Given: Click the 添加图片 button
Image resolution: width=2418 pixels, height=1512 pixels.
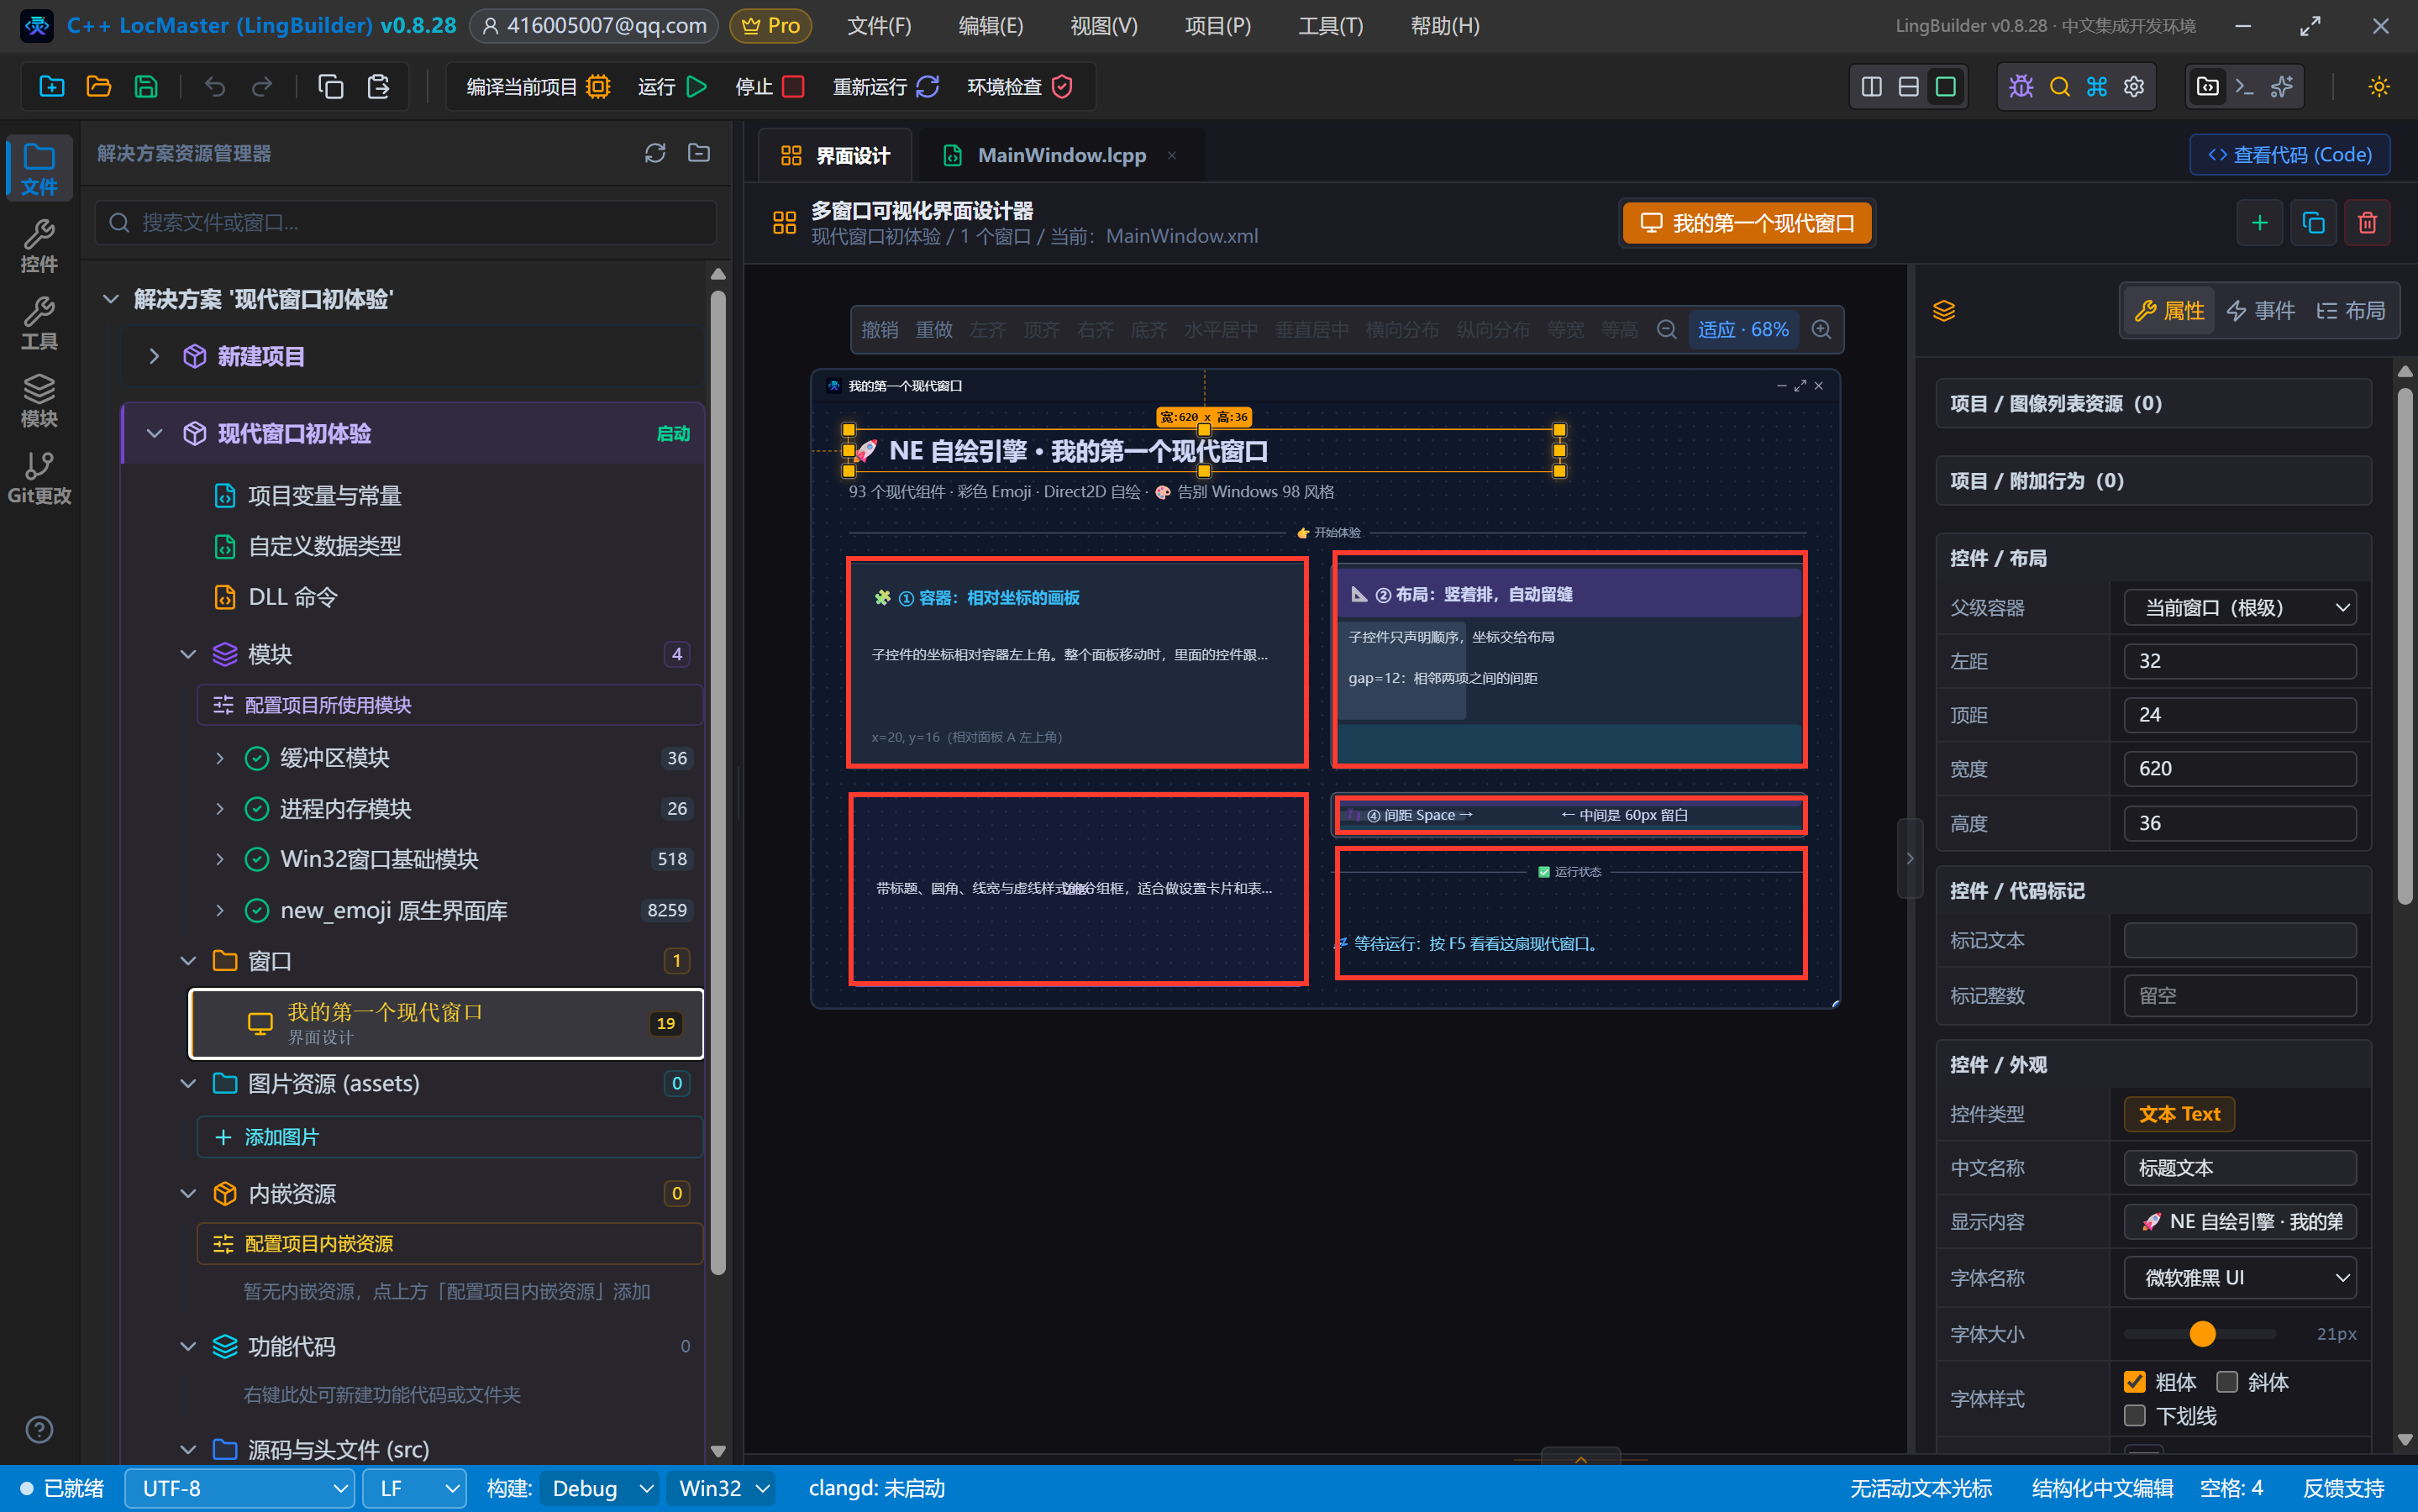Looking at the screenshot, I should tap(449, 1137).
